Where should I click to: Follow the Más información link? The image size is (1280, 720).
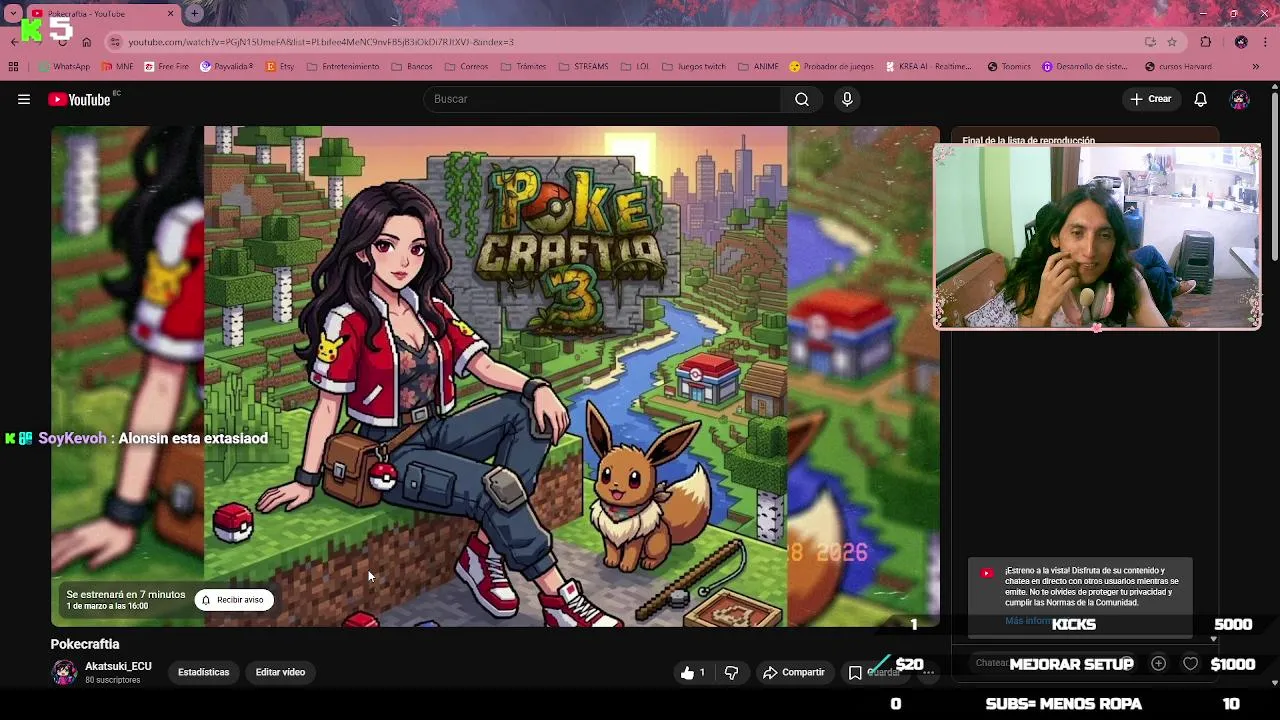pos(1028,621)
